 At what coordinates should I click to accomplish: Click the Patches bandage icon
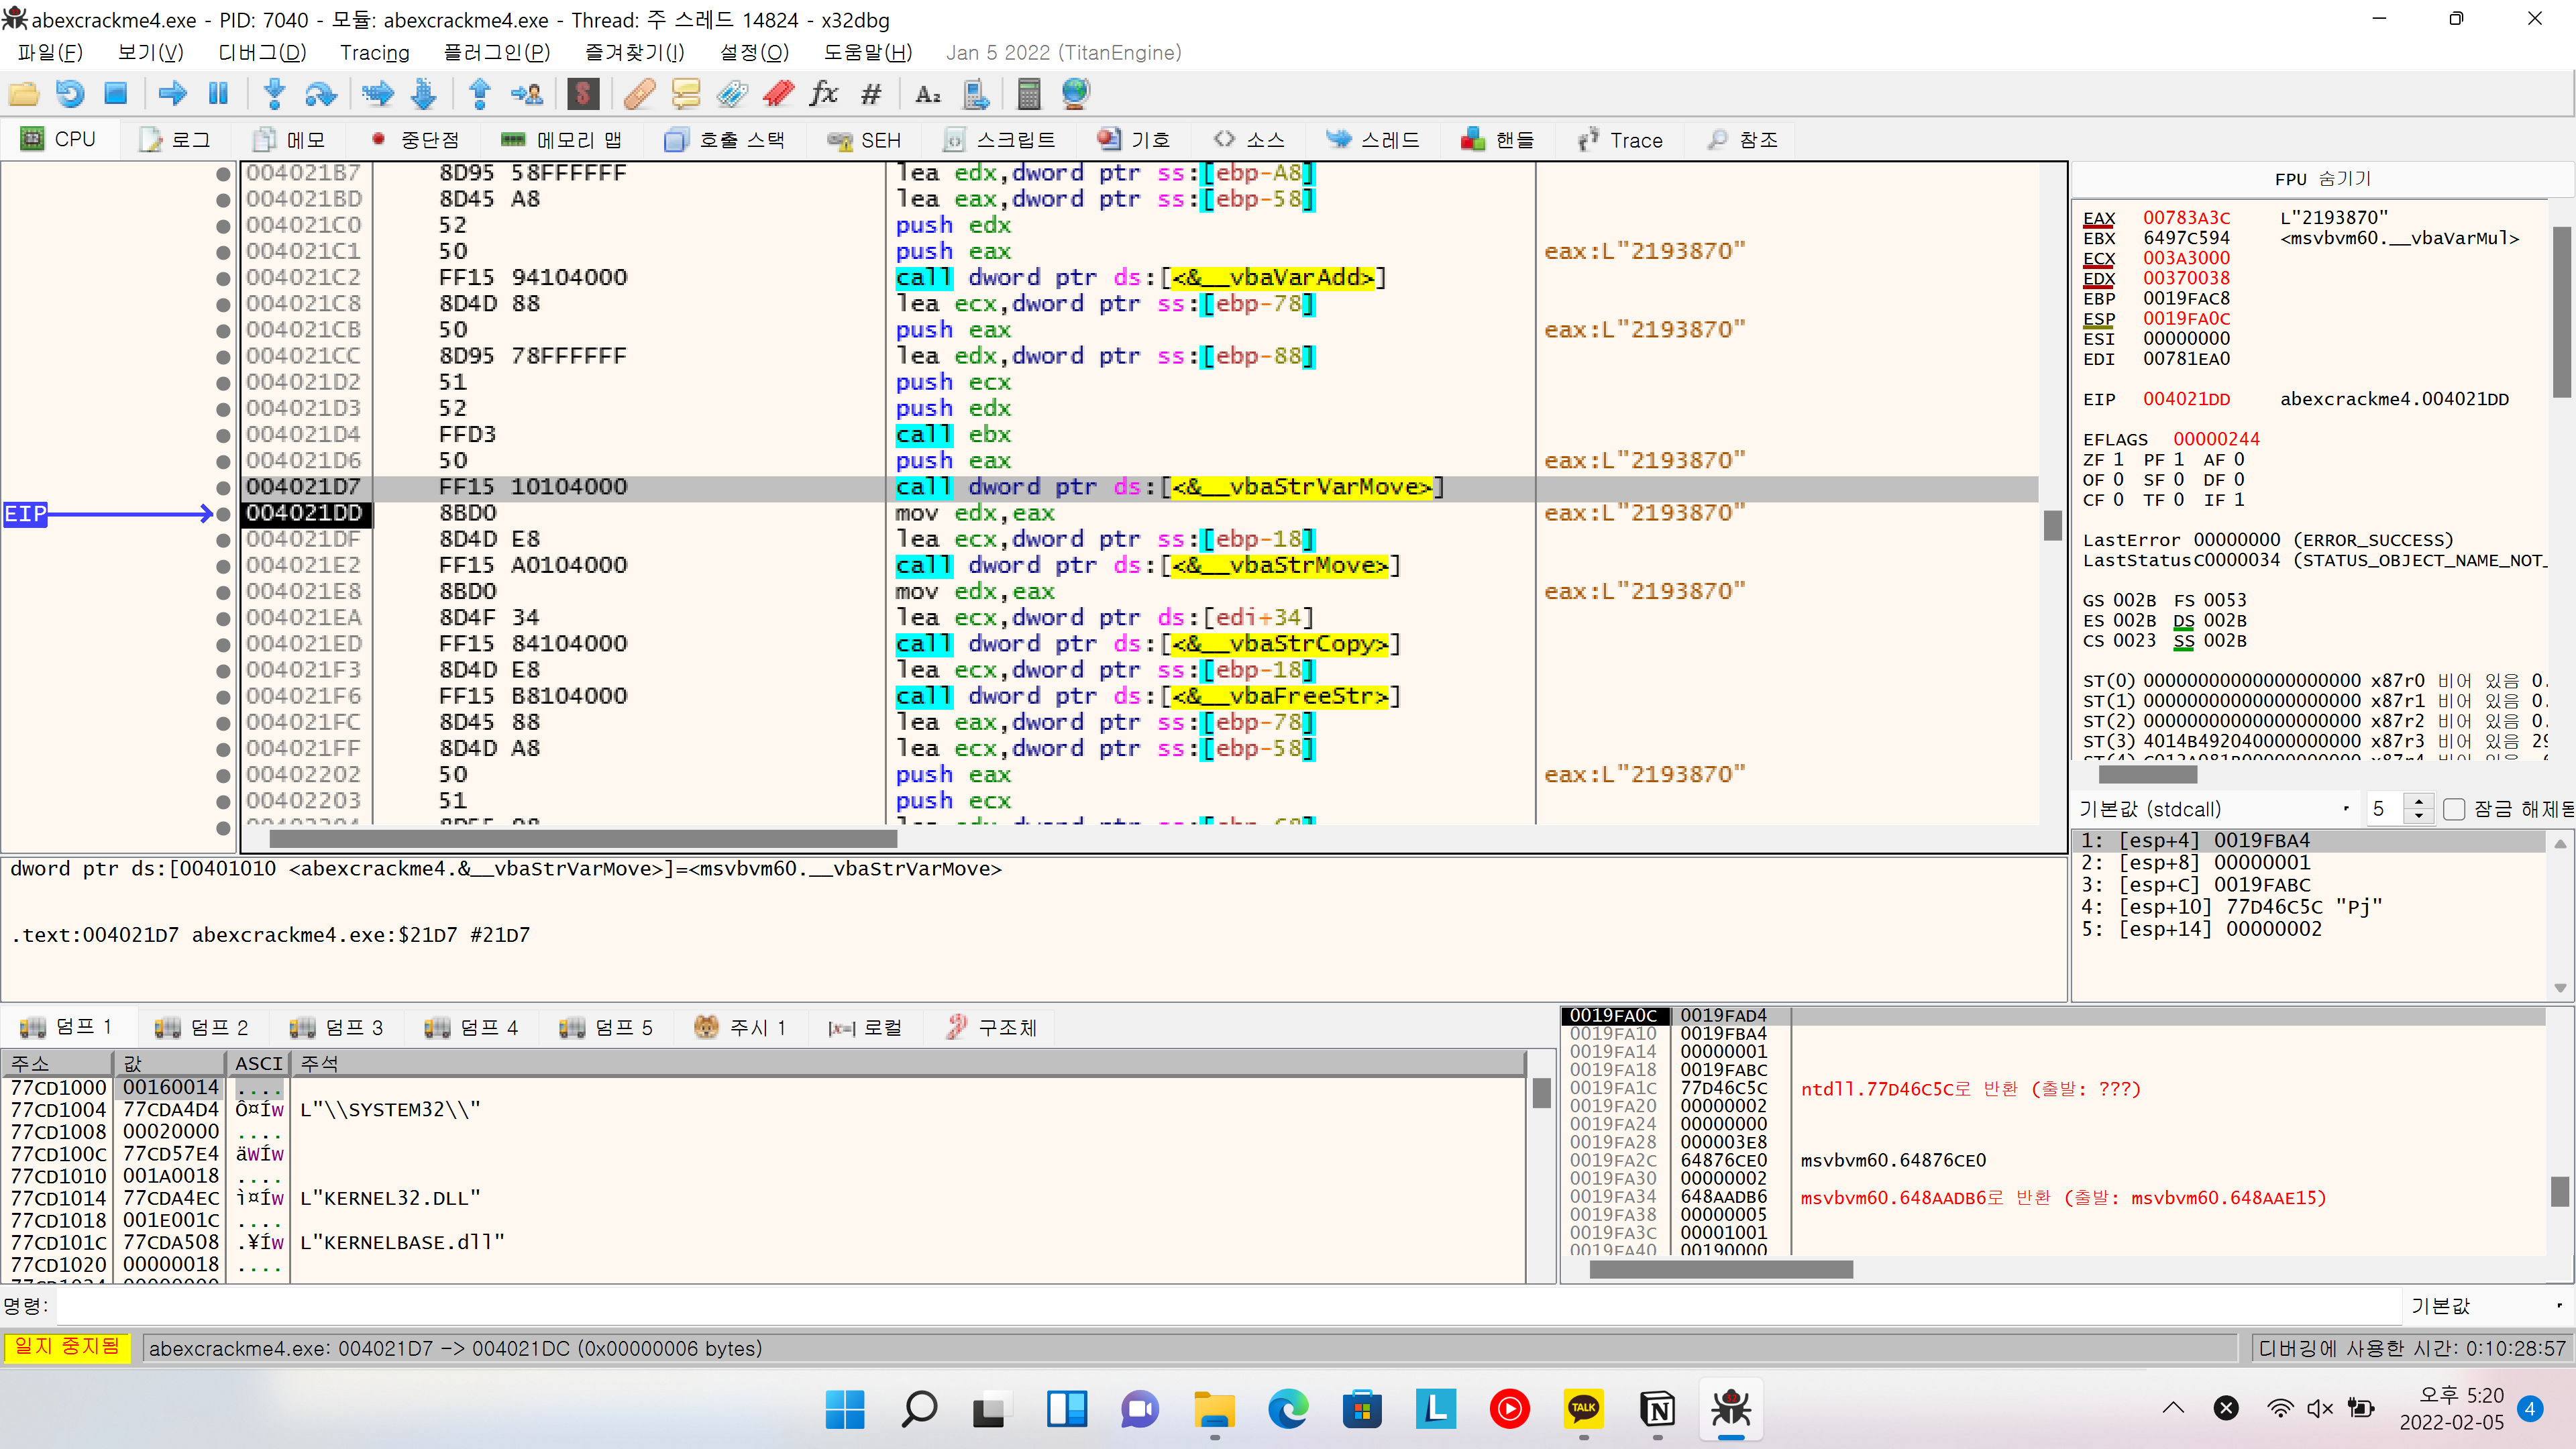(x=639, y=94)
